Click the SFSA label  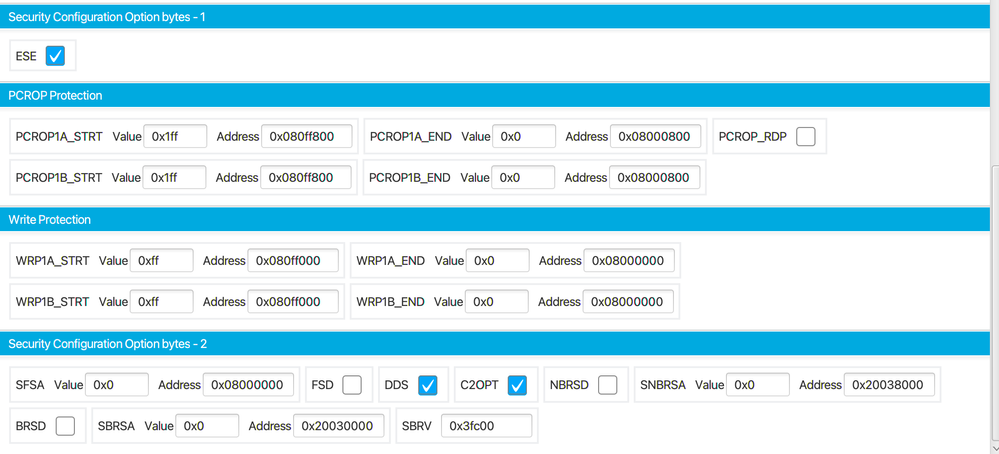31,385
